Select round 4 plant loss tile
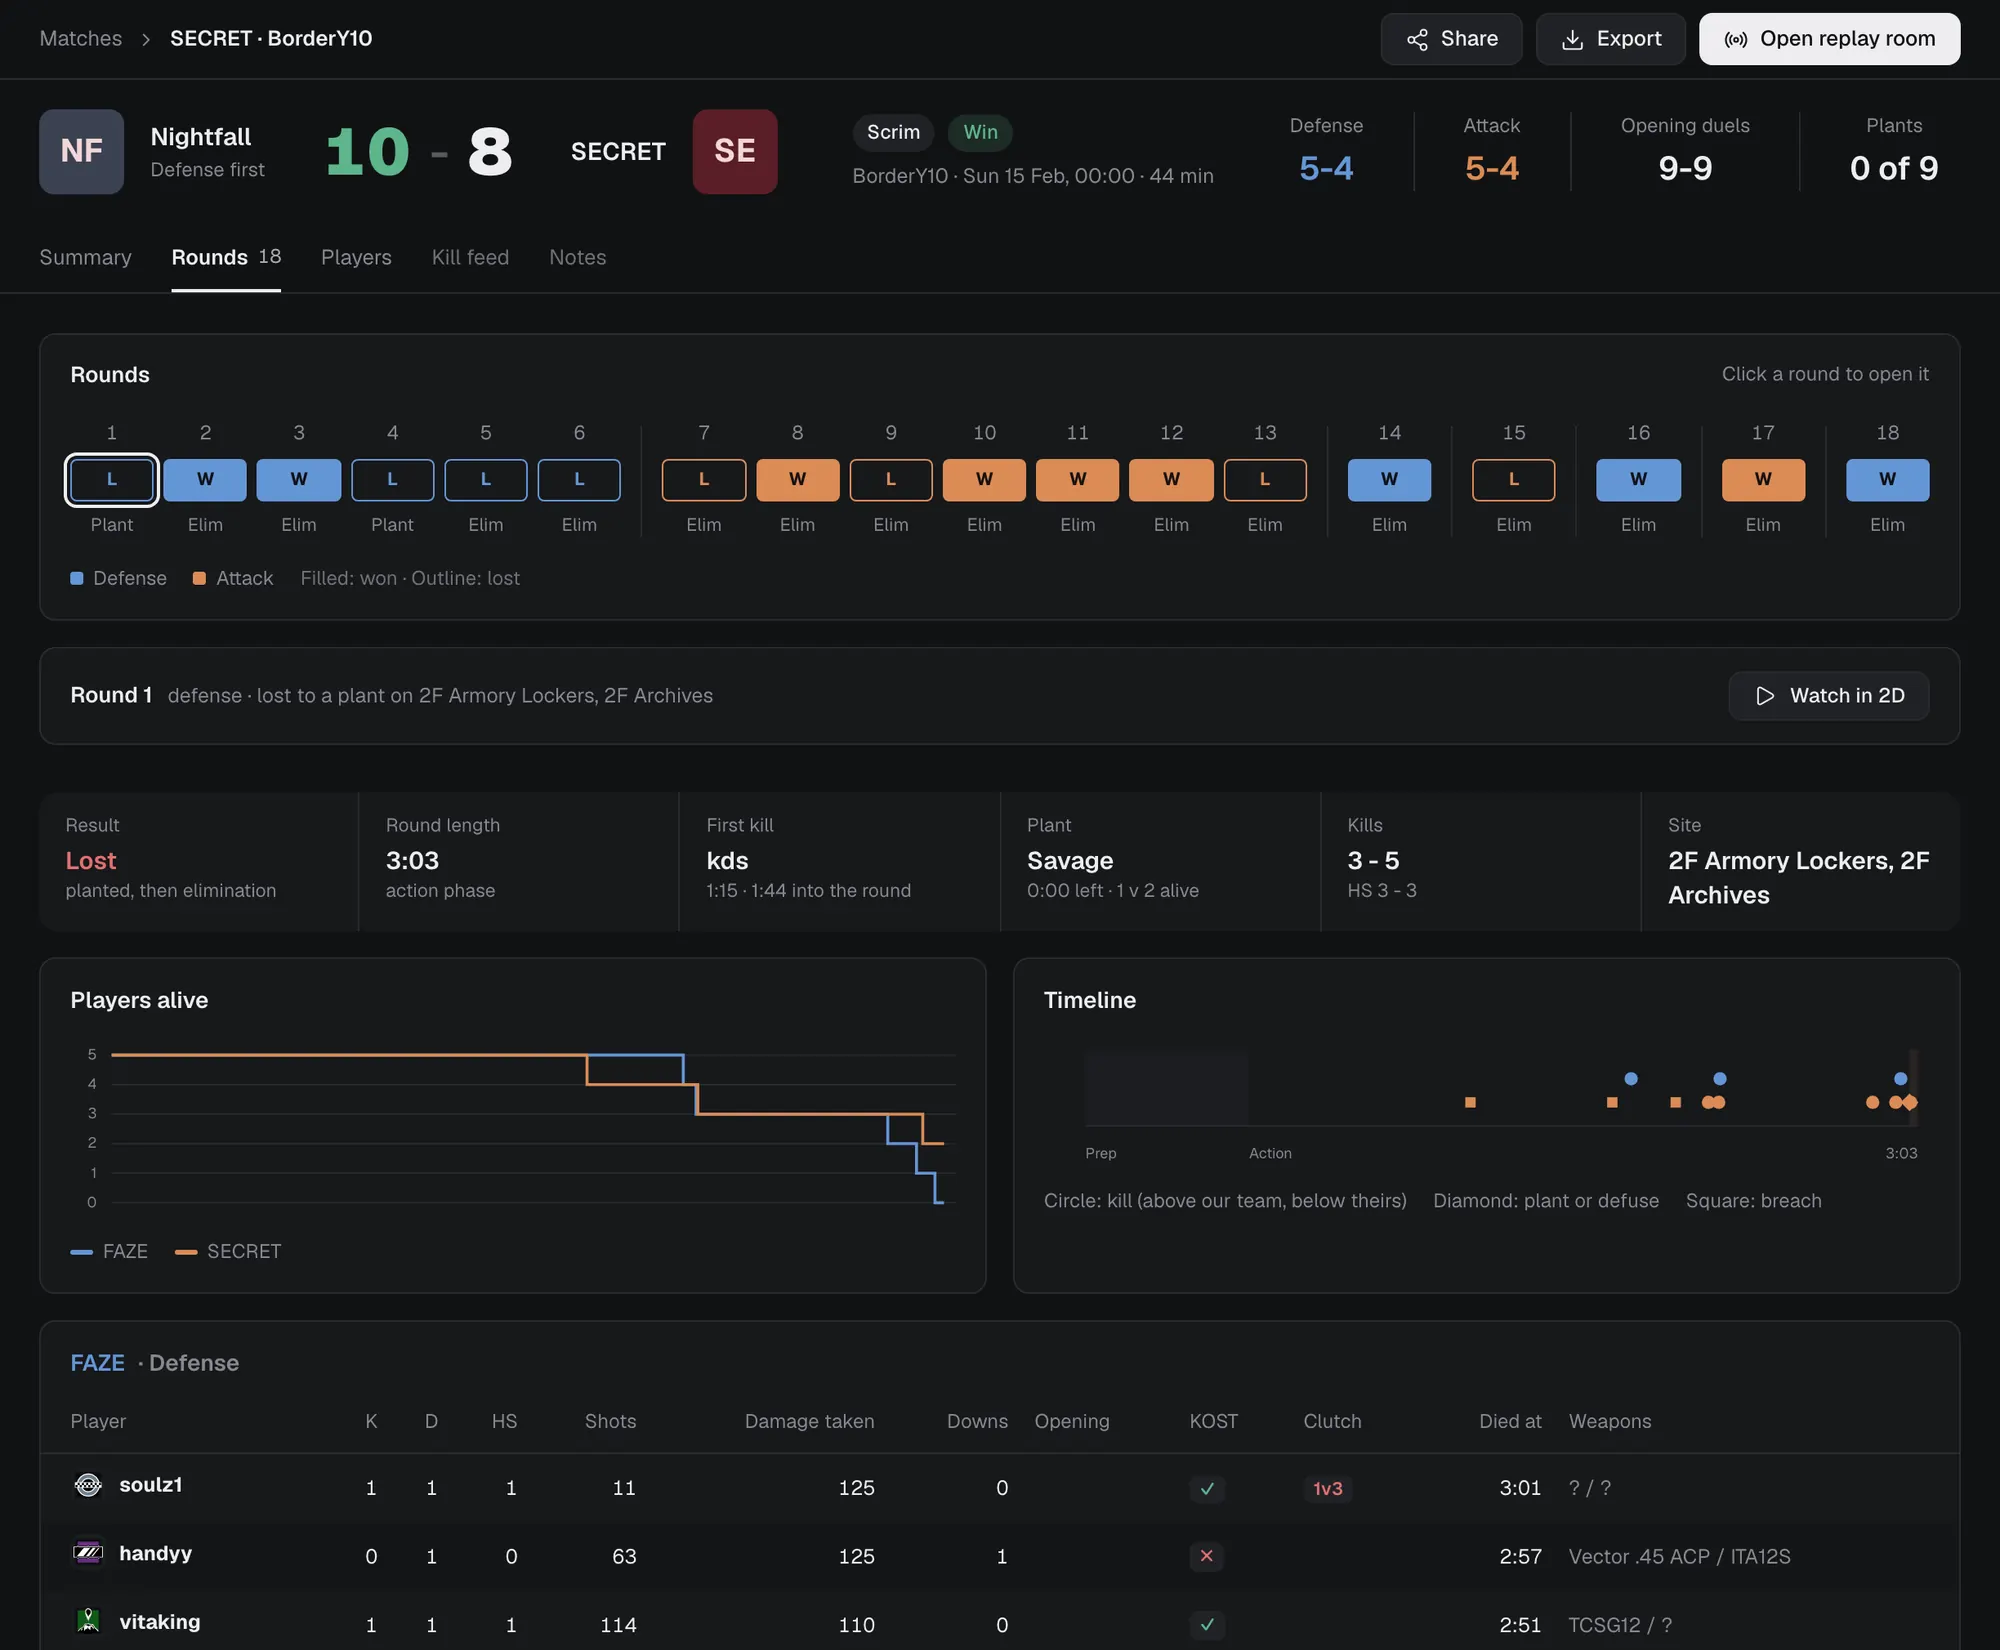The height and width of the screenshot is (1650, 2000). [392, 480]
